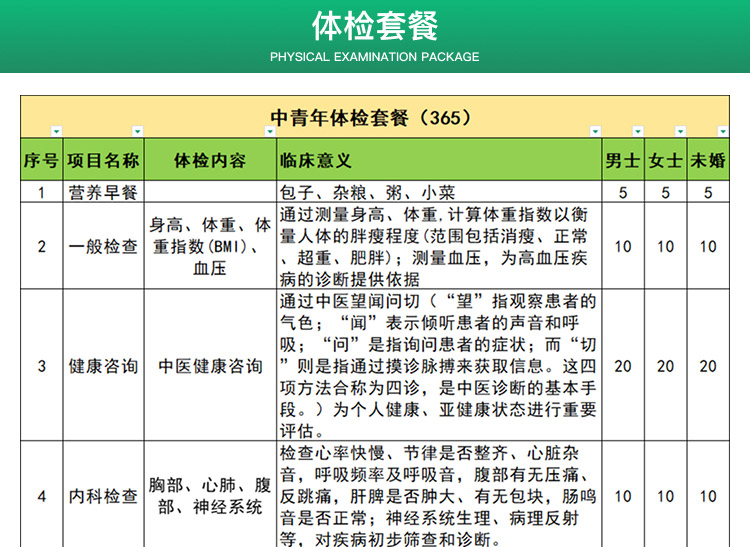The height and width of the screenshot is (547, 750).
Task: Open the filter arrow above 序号 column
Action: tap(56, 132)
